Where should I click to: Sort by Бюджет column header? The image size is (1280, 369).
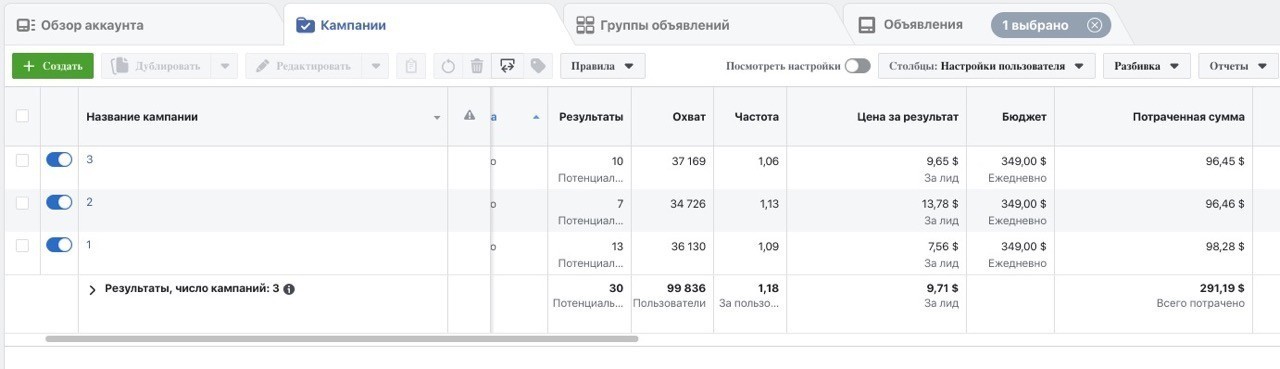click(1024, 116)
